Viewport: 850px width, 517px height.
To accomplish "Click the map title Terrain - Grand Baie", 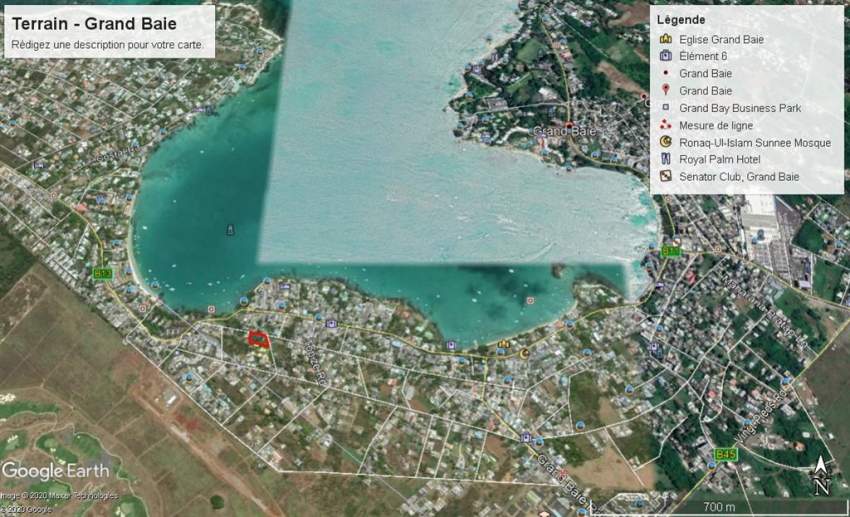I will (x=94, y=24).
